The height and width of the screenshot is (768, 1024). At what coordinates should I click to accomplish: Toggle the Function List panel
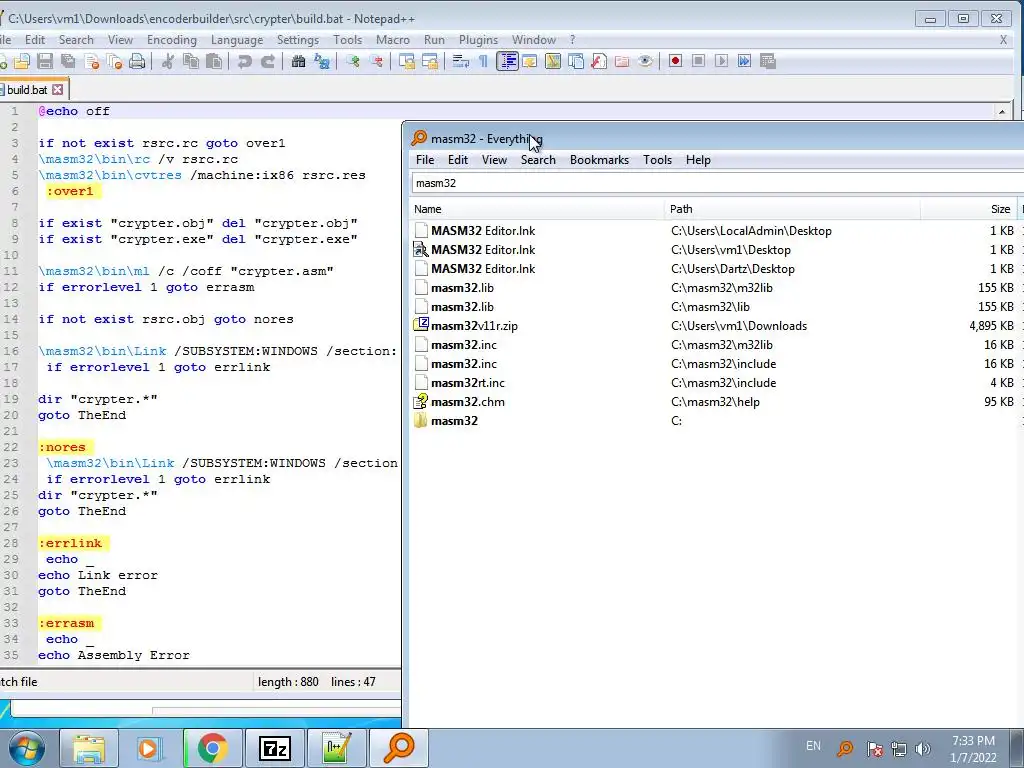[599, 61]
